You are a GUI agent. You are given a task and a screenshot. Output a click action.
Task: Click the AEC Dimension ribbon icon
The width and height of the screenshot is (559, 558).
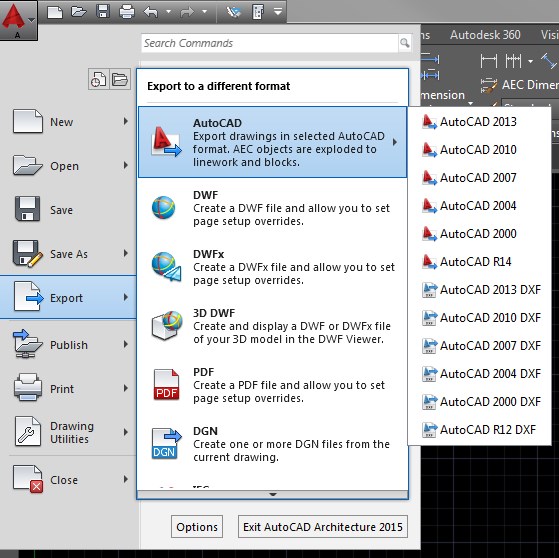pos(488,86)
